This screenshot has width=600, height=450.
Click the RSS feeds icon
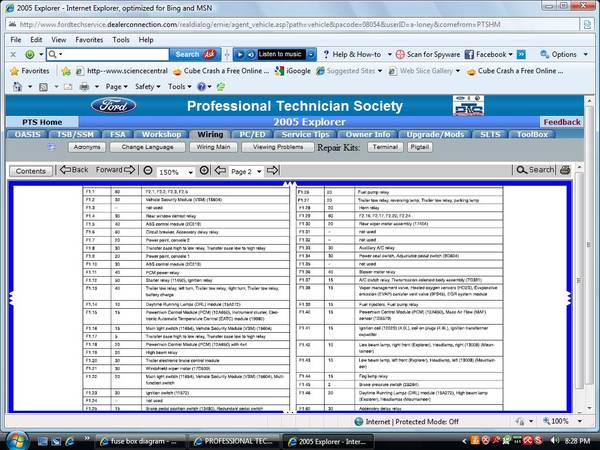[x=43, y=87]
